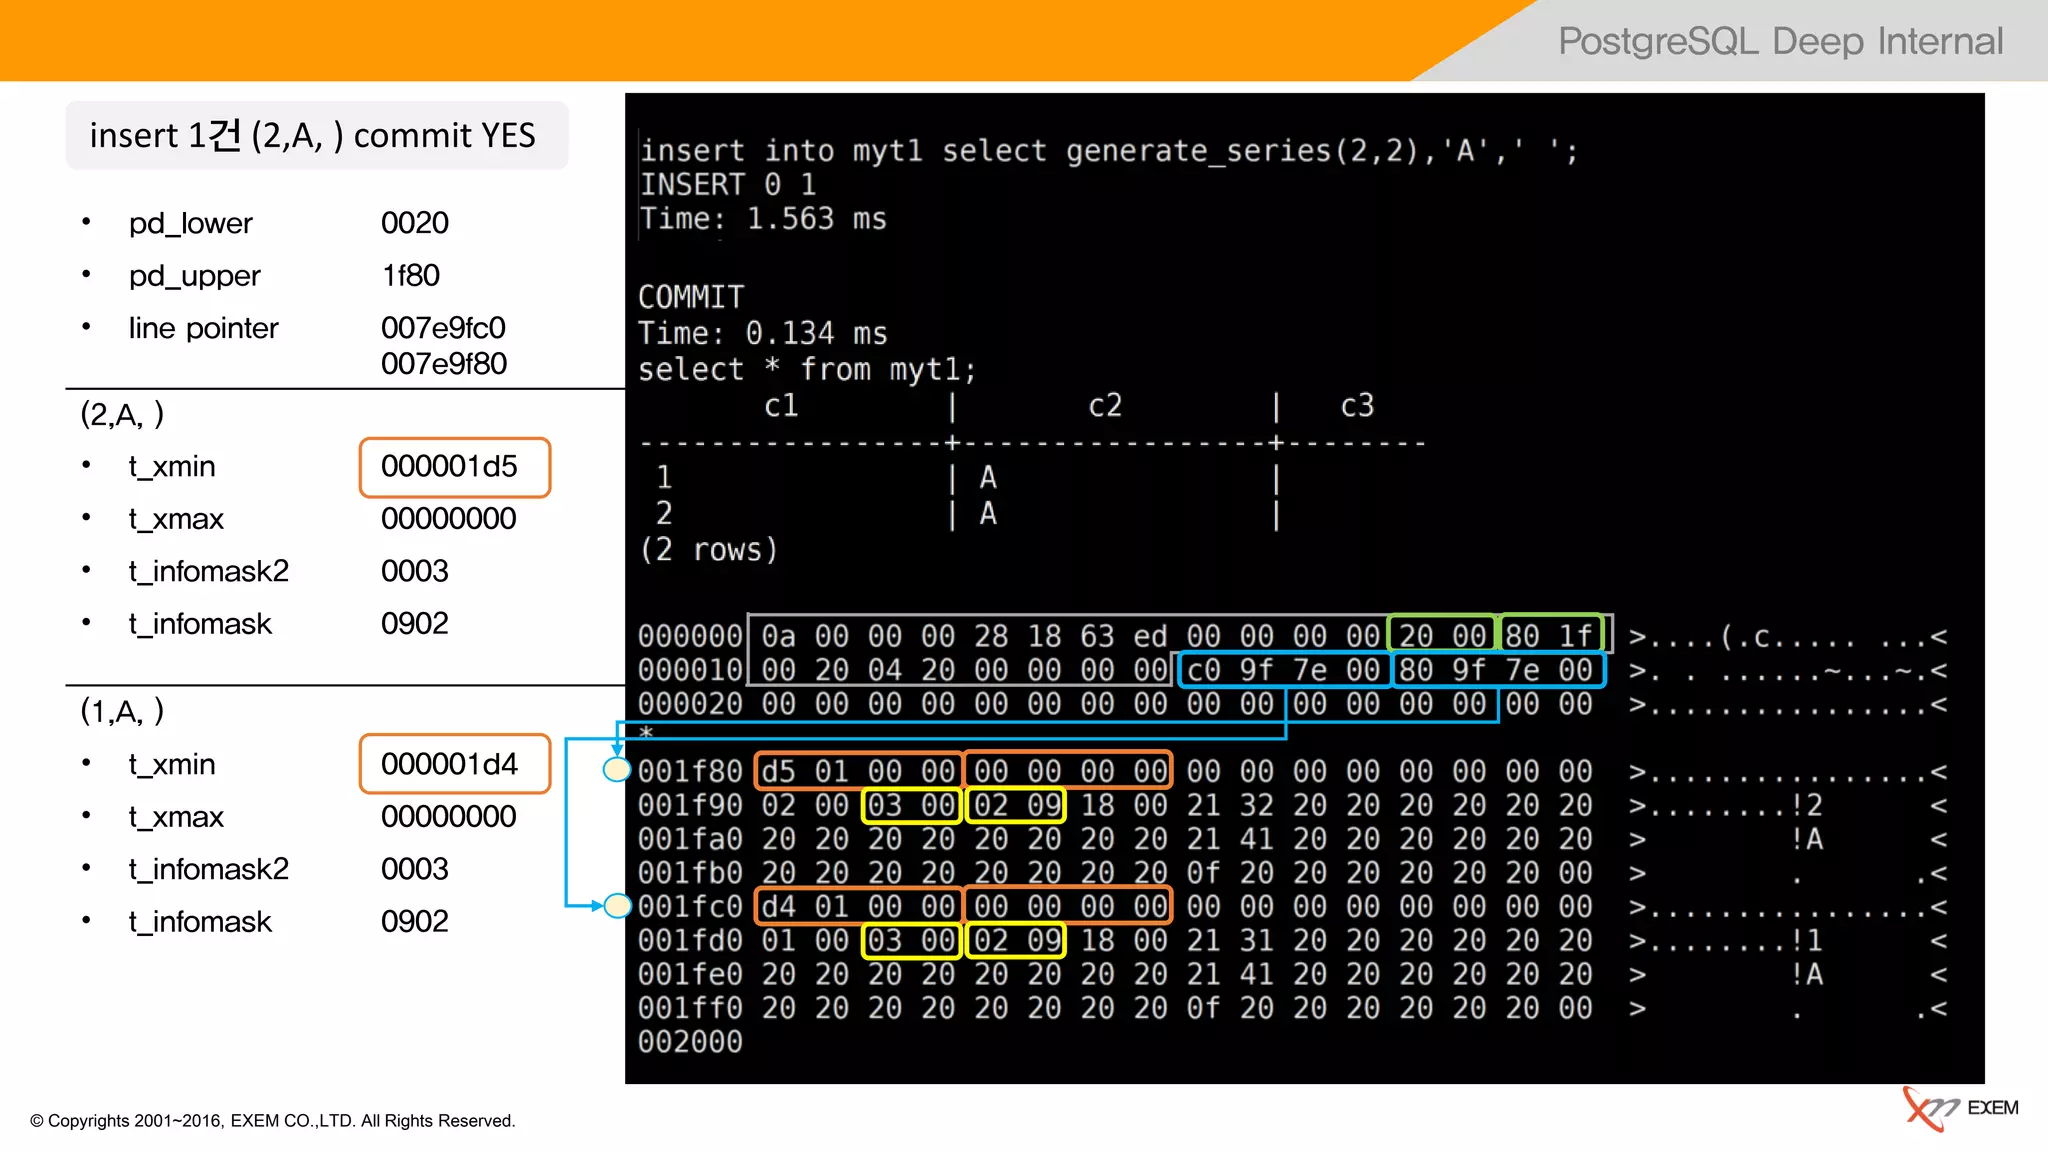
Task: Click the copyright EXEM CO.,LTD. footer text
Action: pos(273,1121)
